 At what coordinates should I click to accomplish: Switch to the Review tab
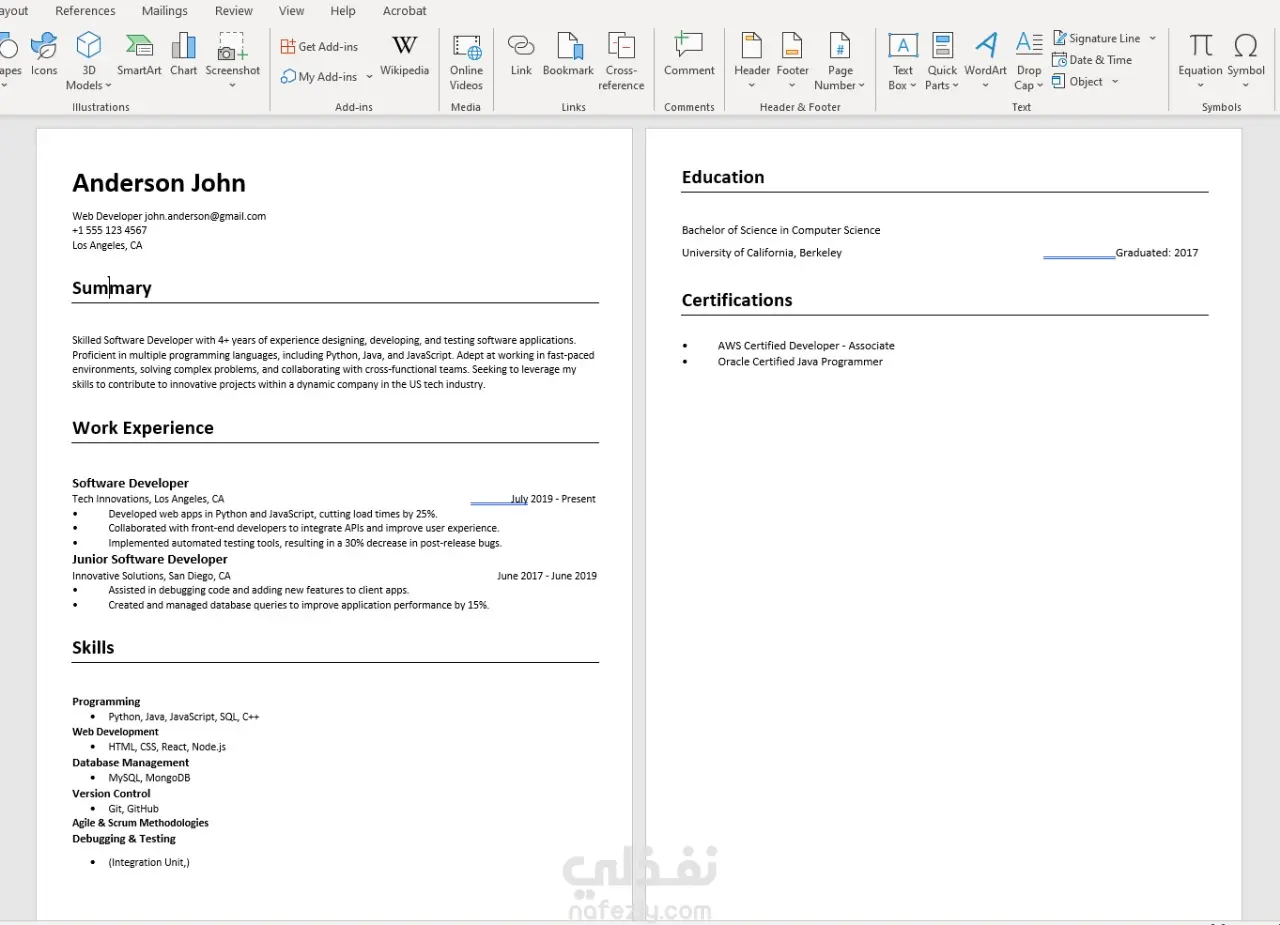(x=234, y=11)
